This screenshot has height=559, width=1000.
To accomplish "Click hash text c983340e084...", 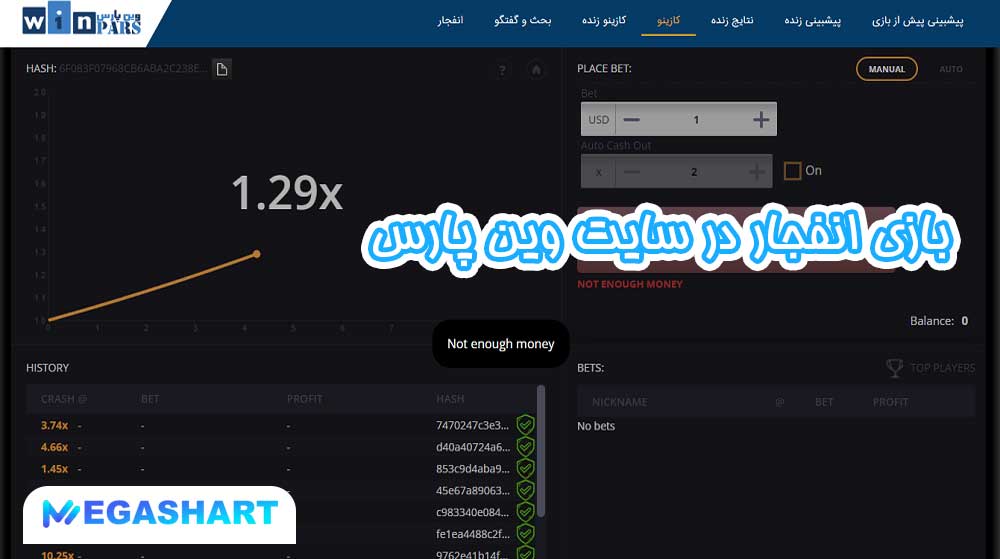I will (473, 512).
